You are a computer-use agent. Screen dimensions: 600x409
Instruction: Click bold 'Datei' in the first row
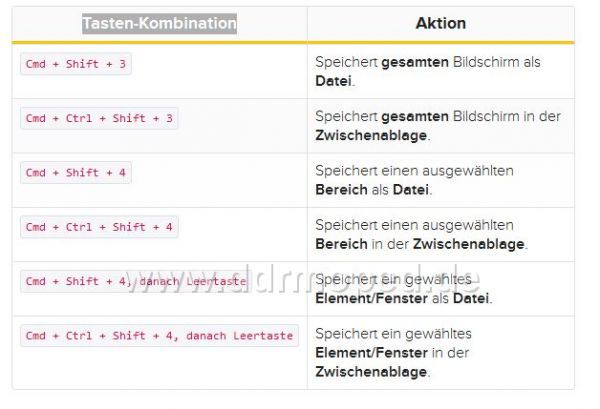coord(333,81)
